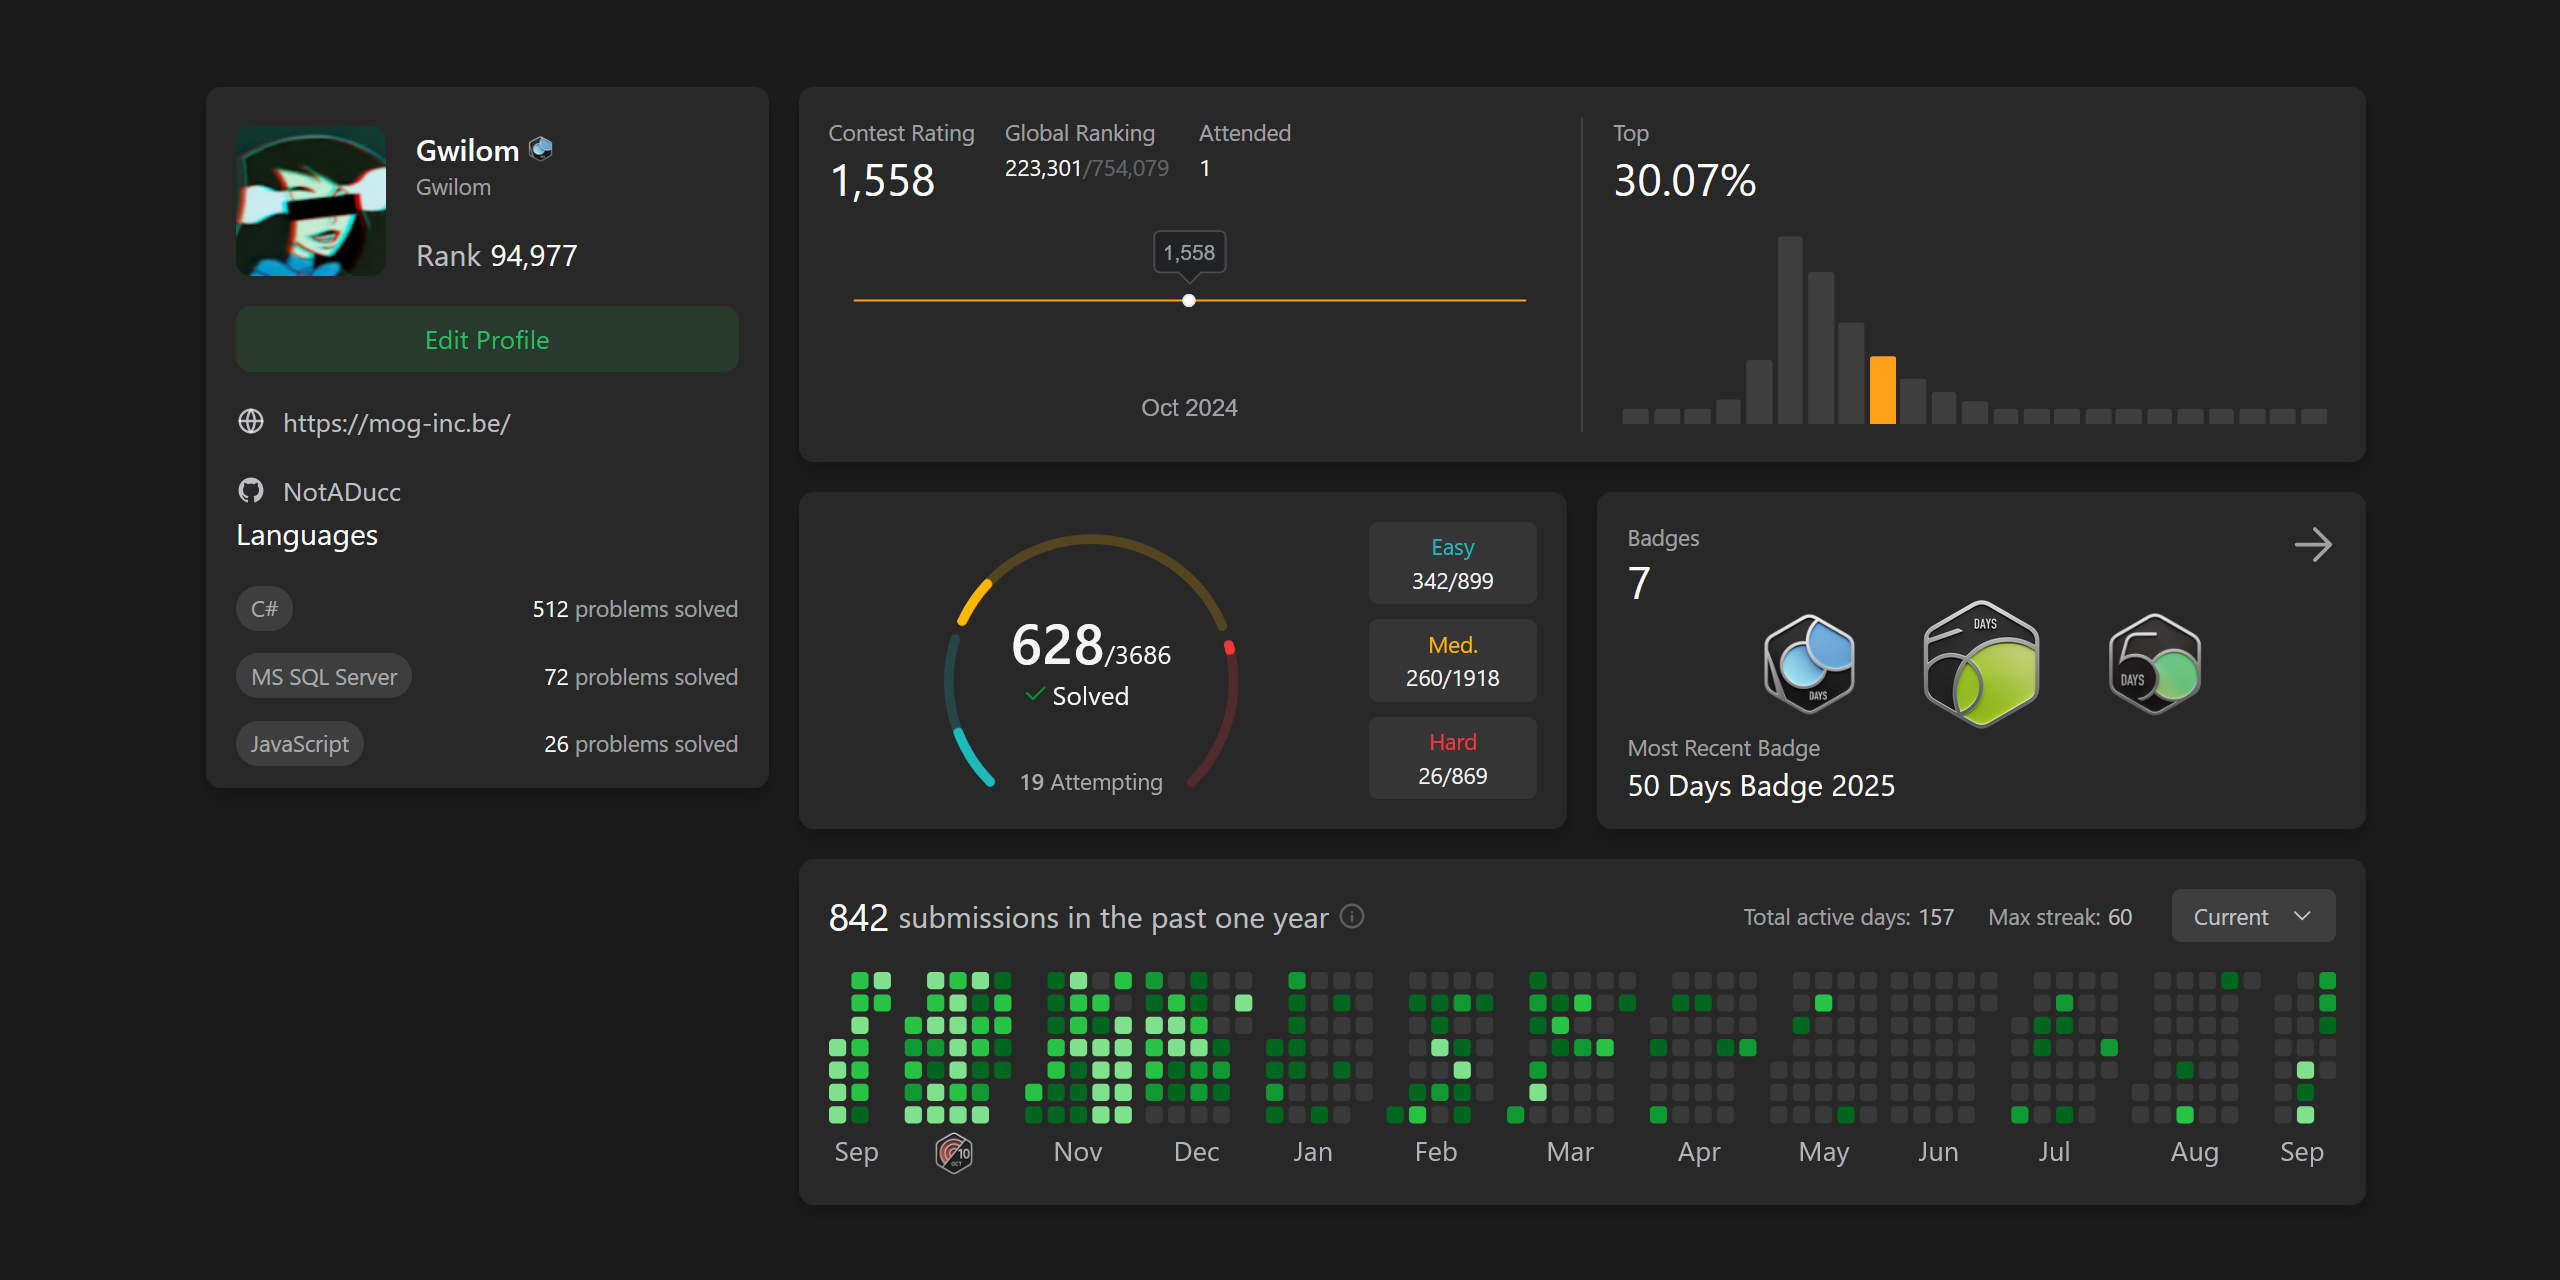Screen dimensions: 2560x1280
Task: Expand the Current year dropdown
Action: tap(2252, 916)
